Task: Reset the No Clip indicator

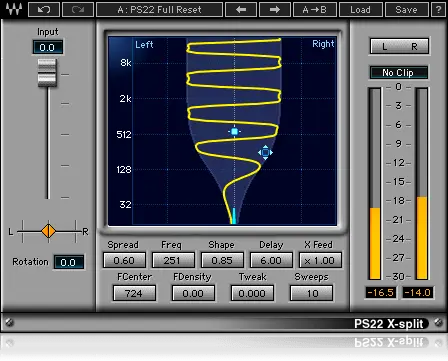Action: (398, 72)
